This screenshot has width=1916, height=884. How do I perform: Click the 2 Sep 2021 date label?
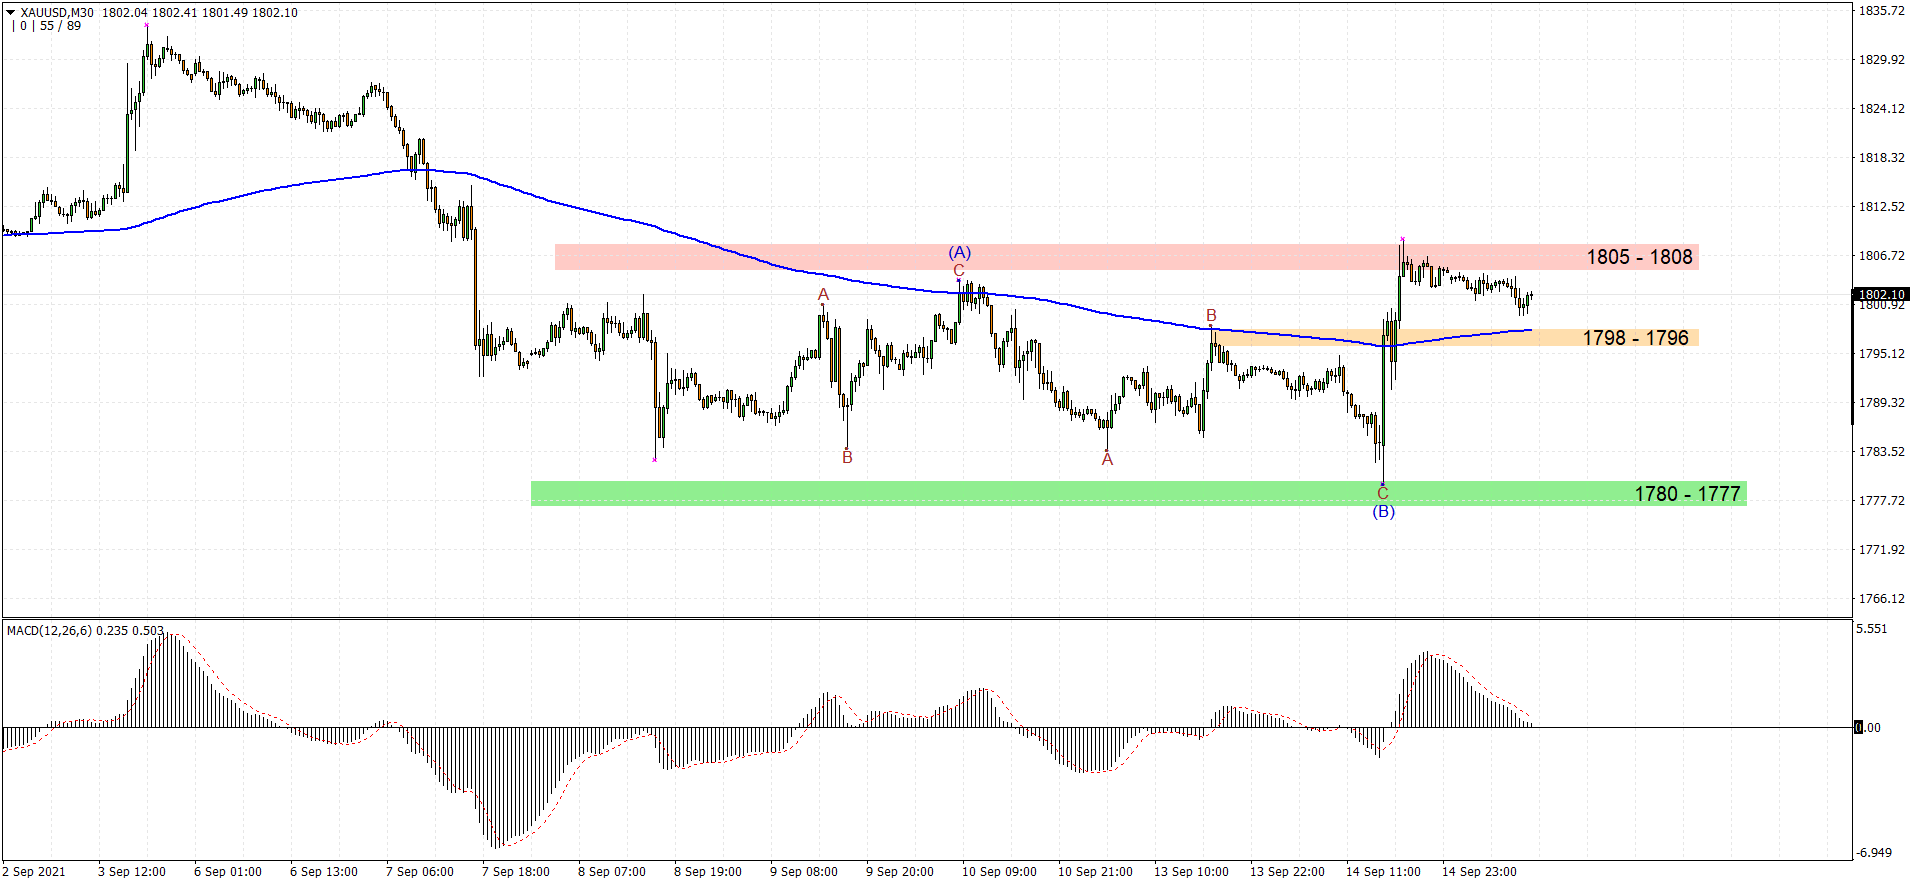[x=33, y=872]
